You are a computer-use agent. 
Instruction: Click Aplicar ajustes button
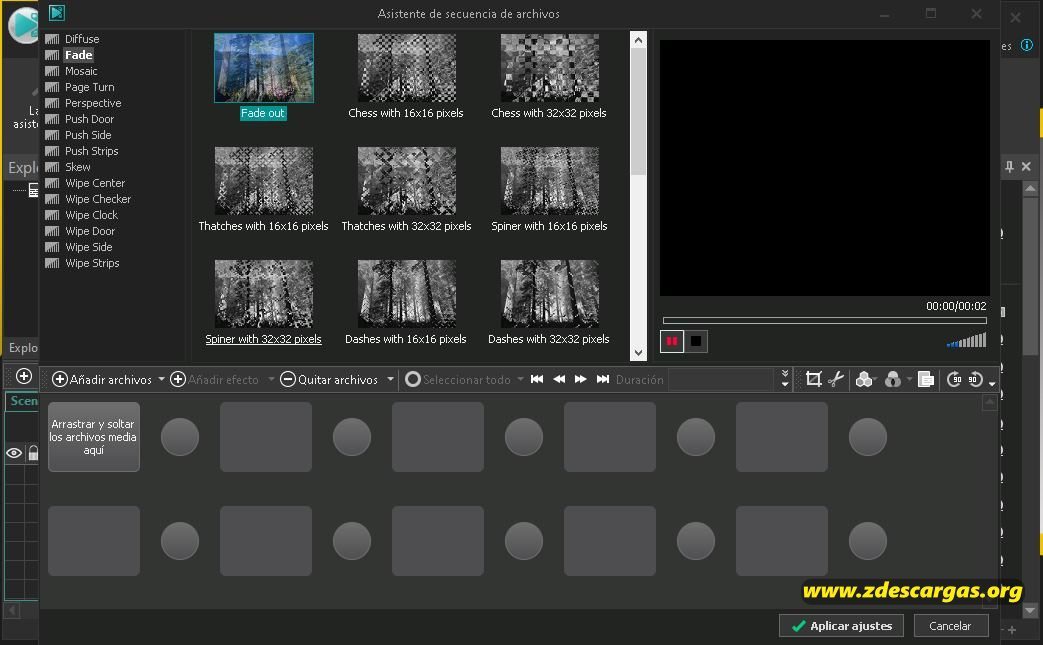click(x=841, y=626)
